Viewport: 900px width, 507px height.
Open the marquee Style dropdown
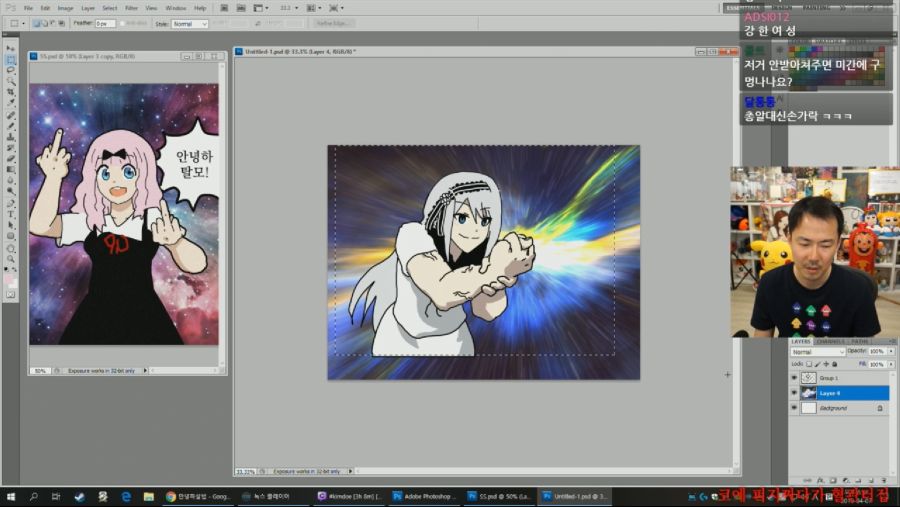click(x=190, y=23)
